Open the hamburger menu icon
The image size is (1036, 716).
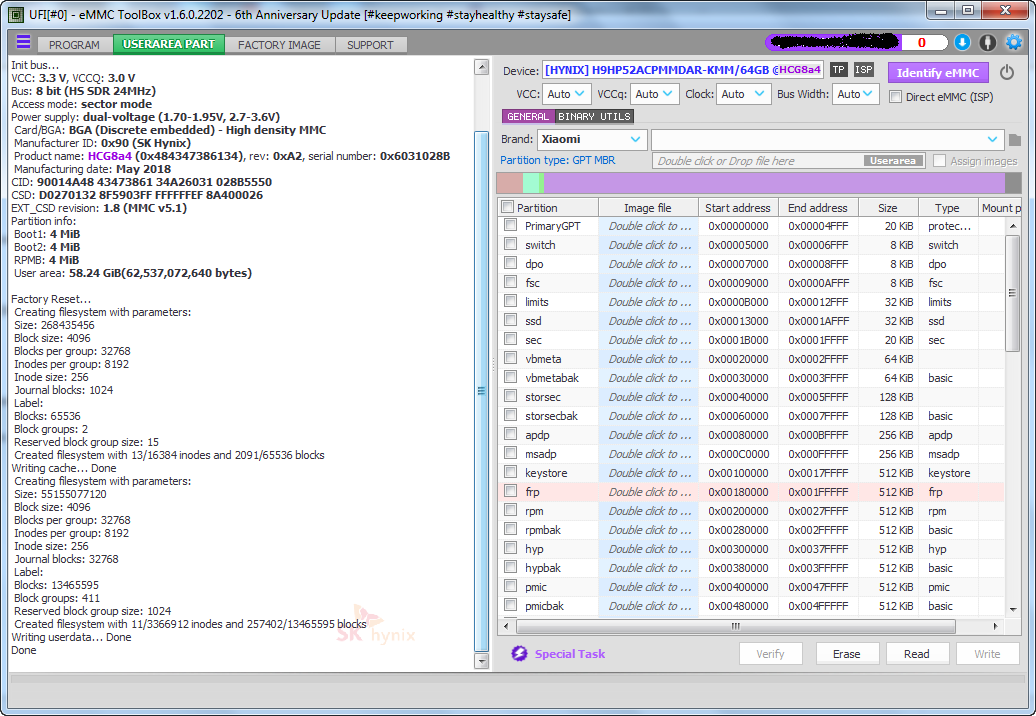click(23, 43)
